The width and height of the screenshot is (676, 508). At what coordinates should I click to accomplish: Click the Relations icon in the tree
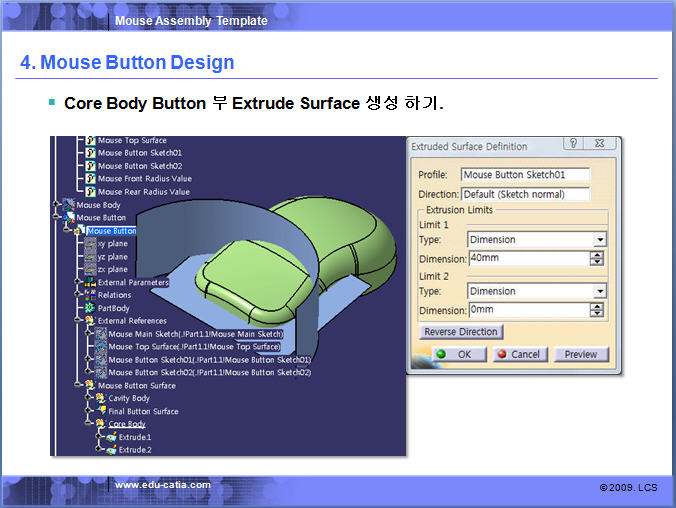pyautogui.click(x=91, y=295)
